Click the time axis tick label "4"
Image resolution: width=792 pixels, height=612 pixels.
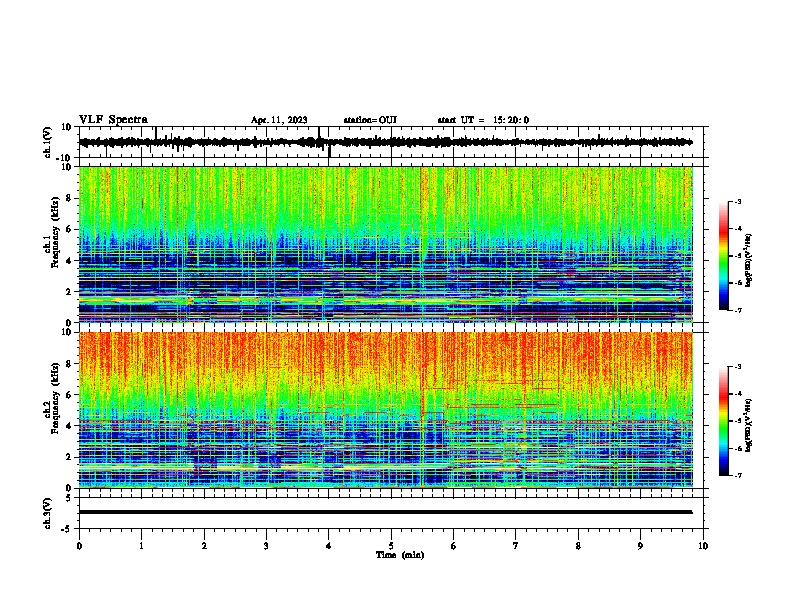click(x=329, y=546)
